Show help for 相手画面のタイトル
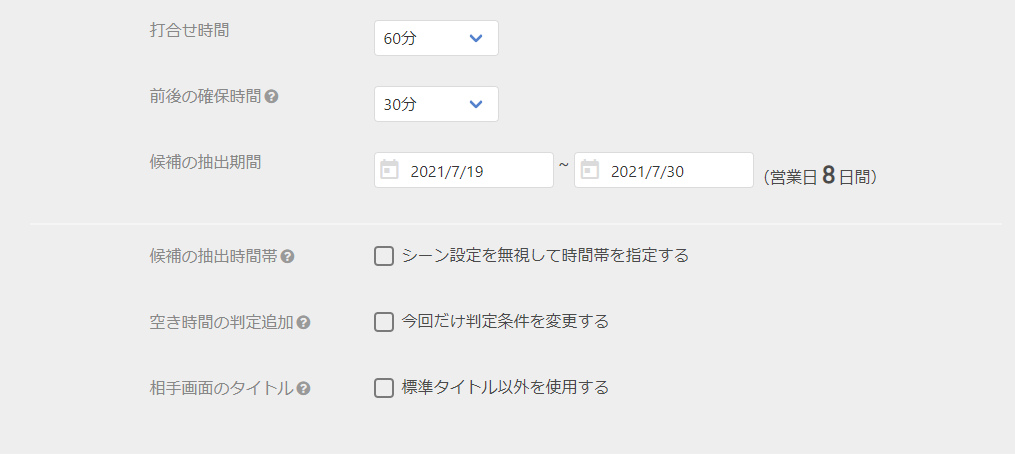Screen dimensions: 1015x458 pos(303,389)
